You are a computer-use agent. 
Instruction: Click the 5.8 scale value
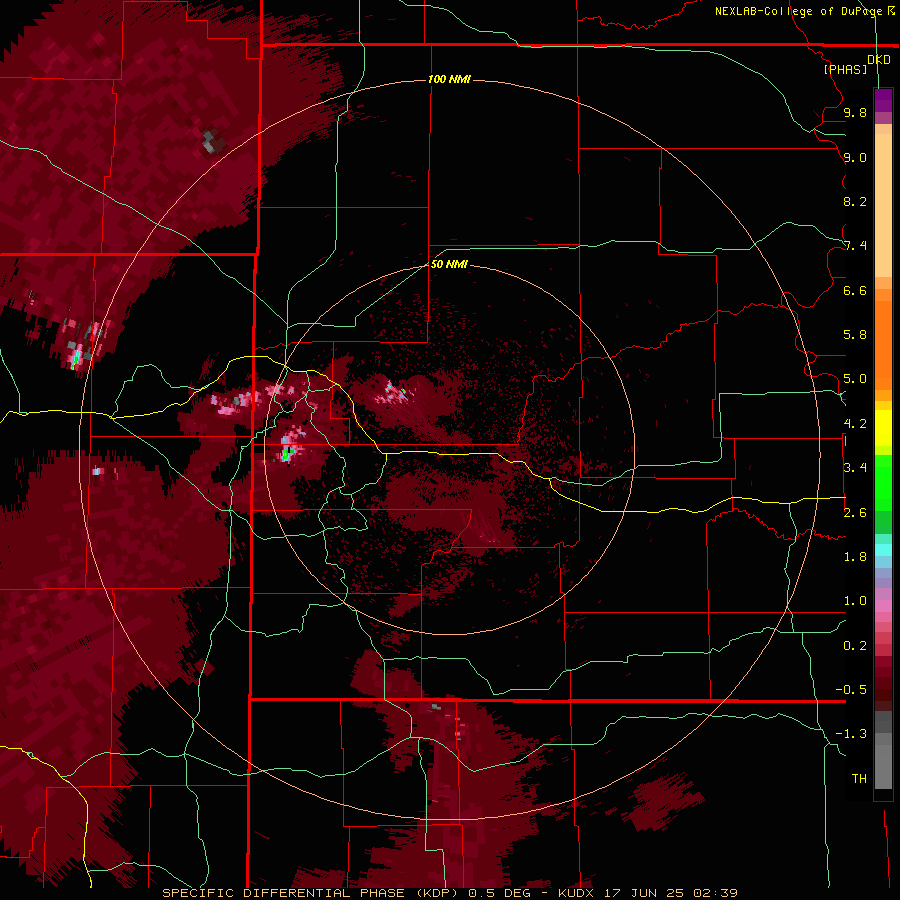[855, 335]
